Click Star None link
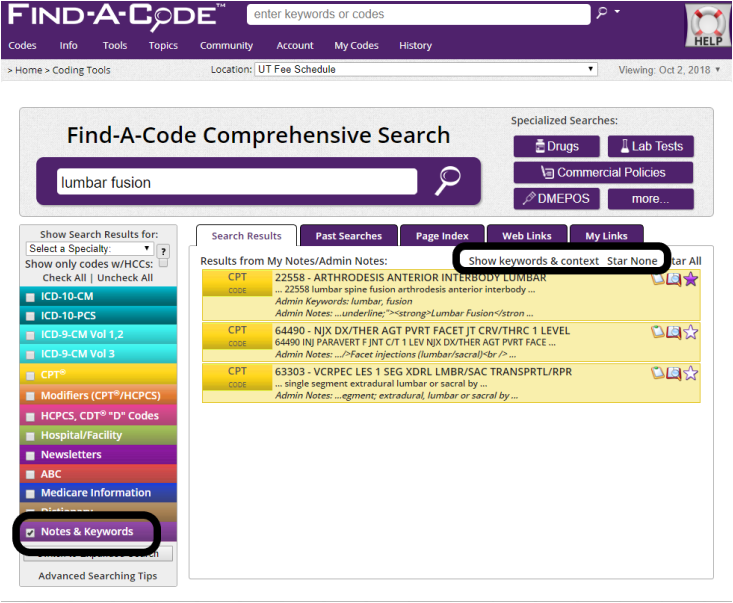 point(632,261)
